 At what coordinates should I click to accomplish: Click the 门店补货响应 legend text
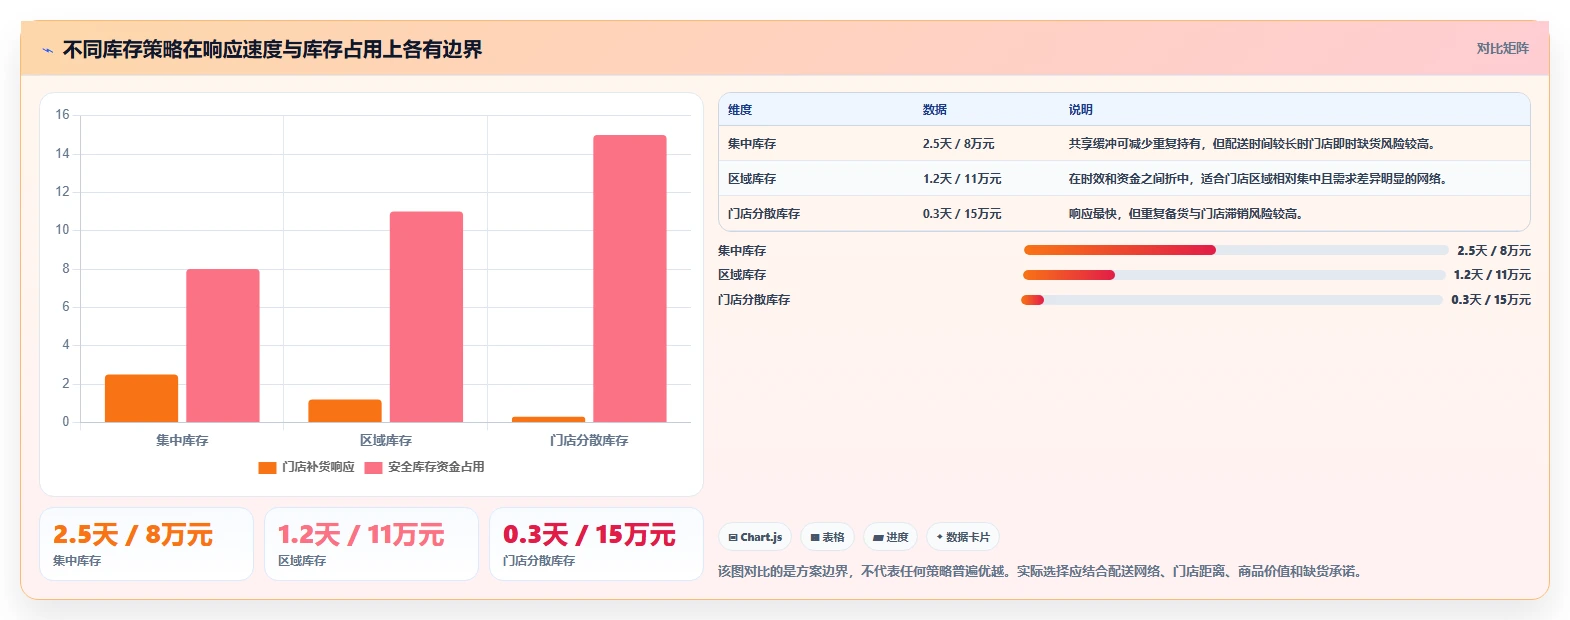point(318,467)
